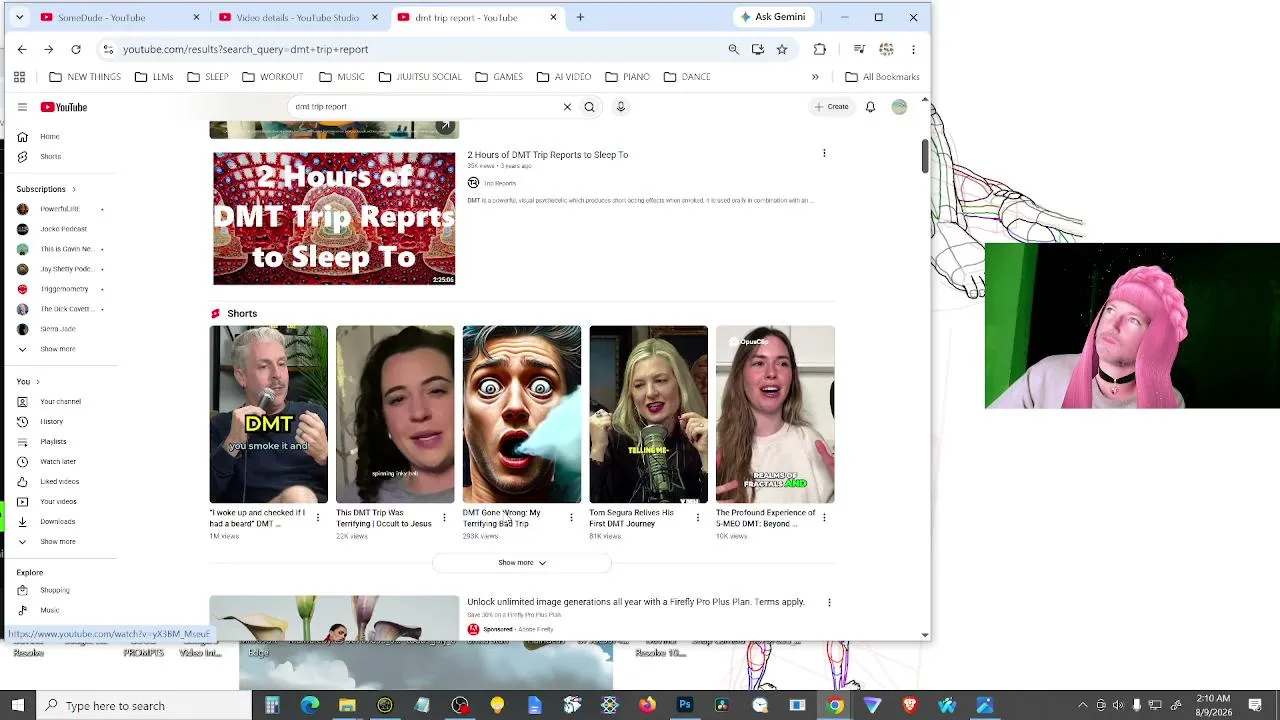1280x720 pixels.
Task: Start voice search with the microphone
Action: pyautogui.click(x=620, y=107)
